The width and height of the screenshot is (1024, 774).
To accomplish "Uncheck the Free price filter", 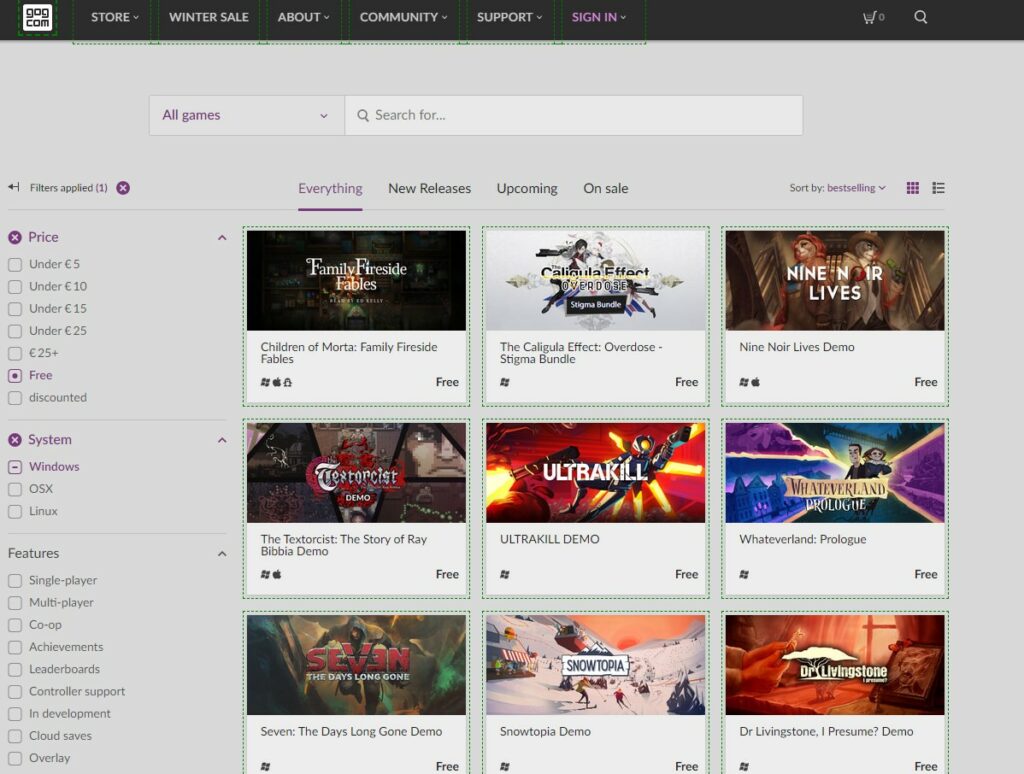I will [x=15, y=376].
